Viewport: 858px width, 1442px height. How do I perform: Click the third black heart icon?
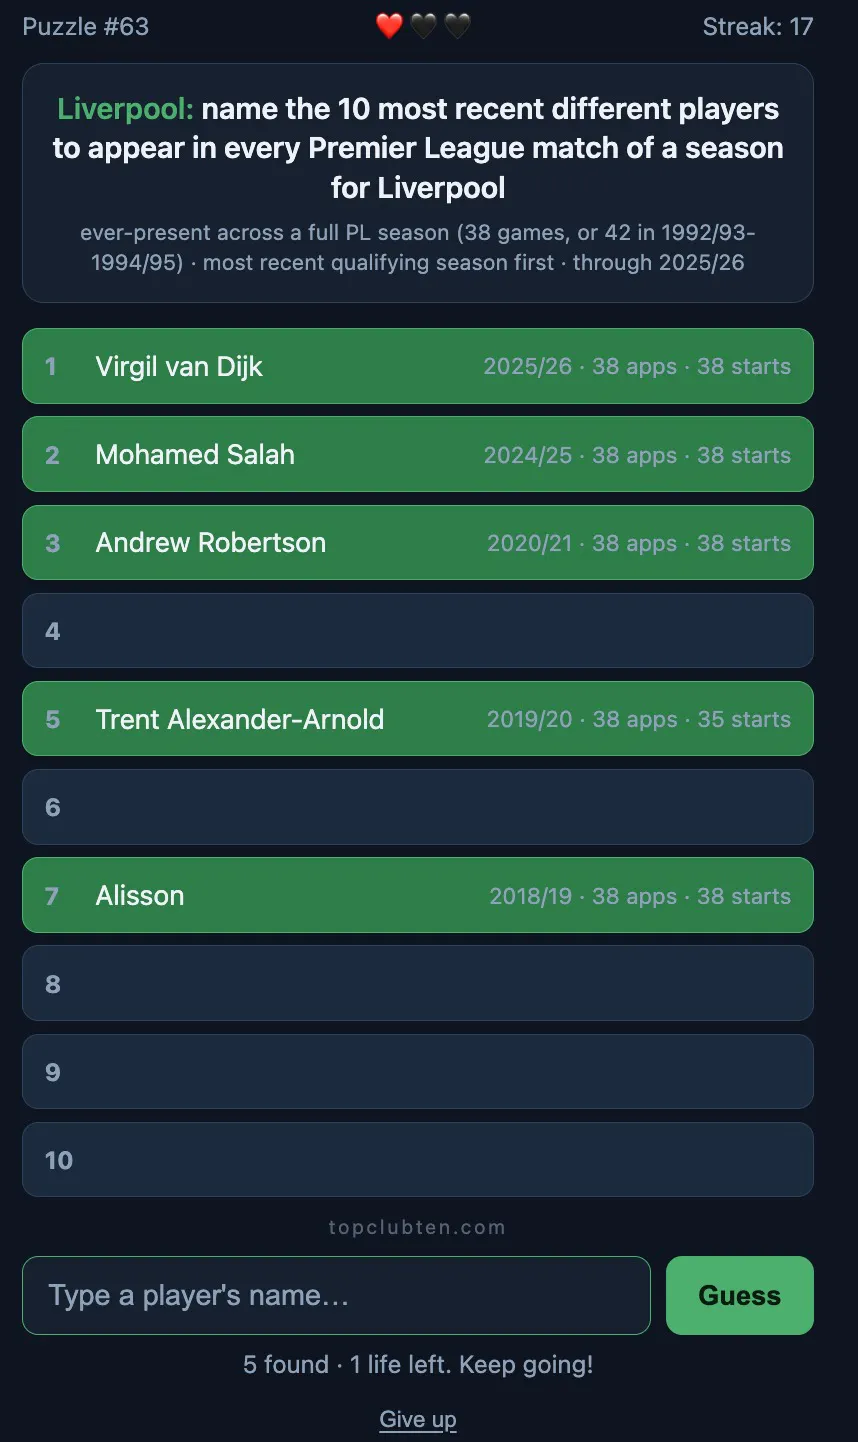pyautogui.click(x=457, y=26)
